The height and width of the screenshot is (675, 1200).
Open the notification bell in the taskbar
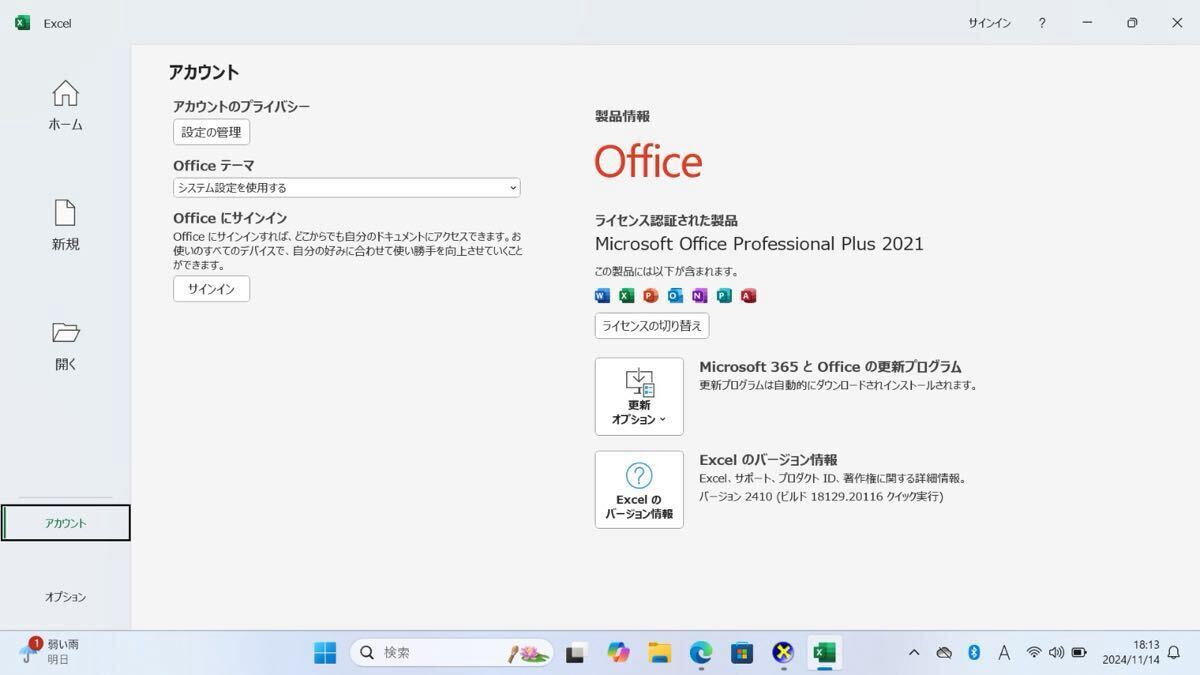(1174, 653)
